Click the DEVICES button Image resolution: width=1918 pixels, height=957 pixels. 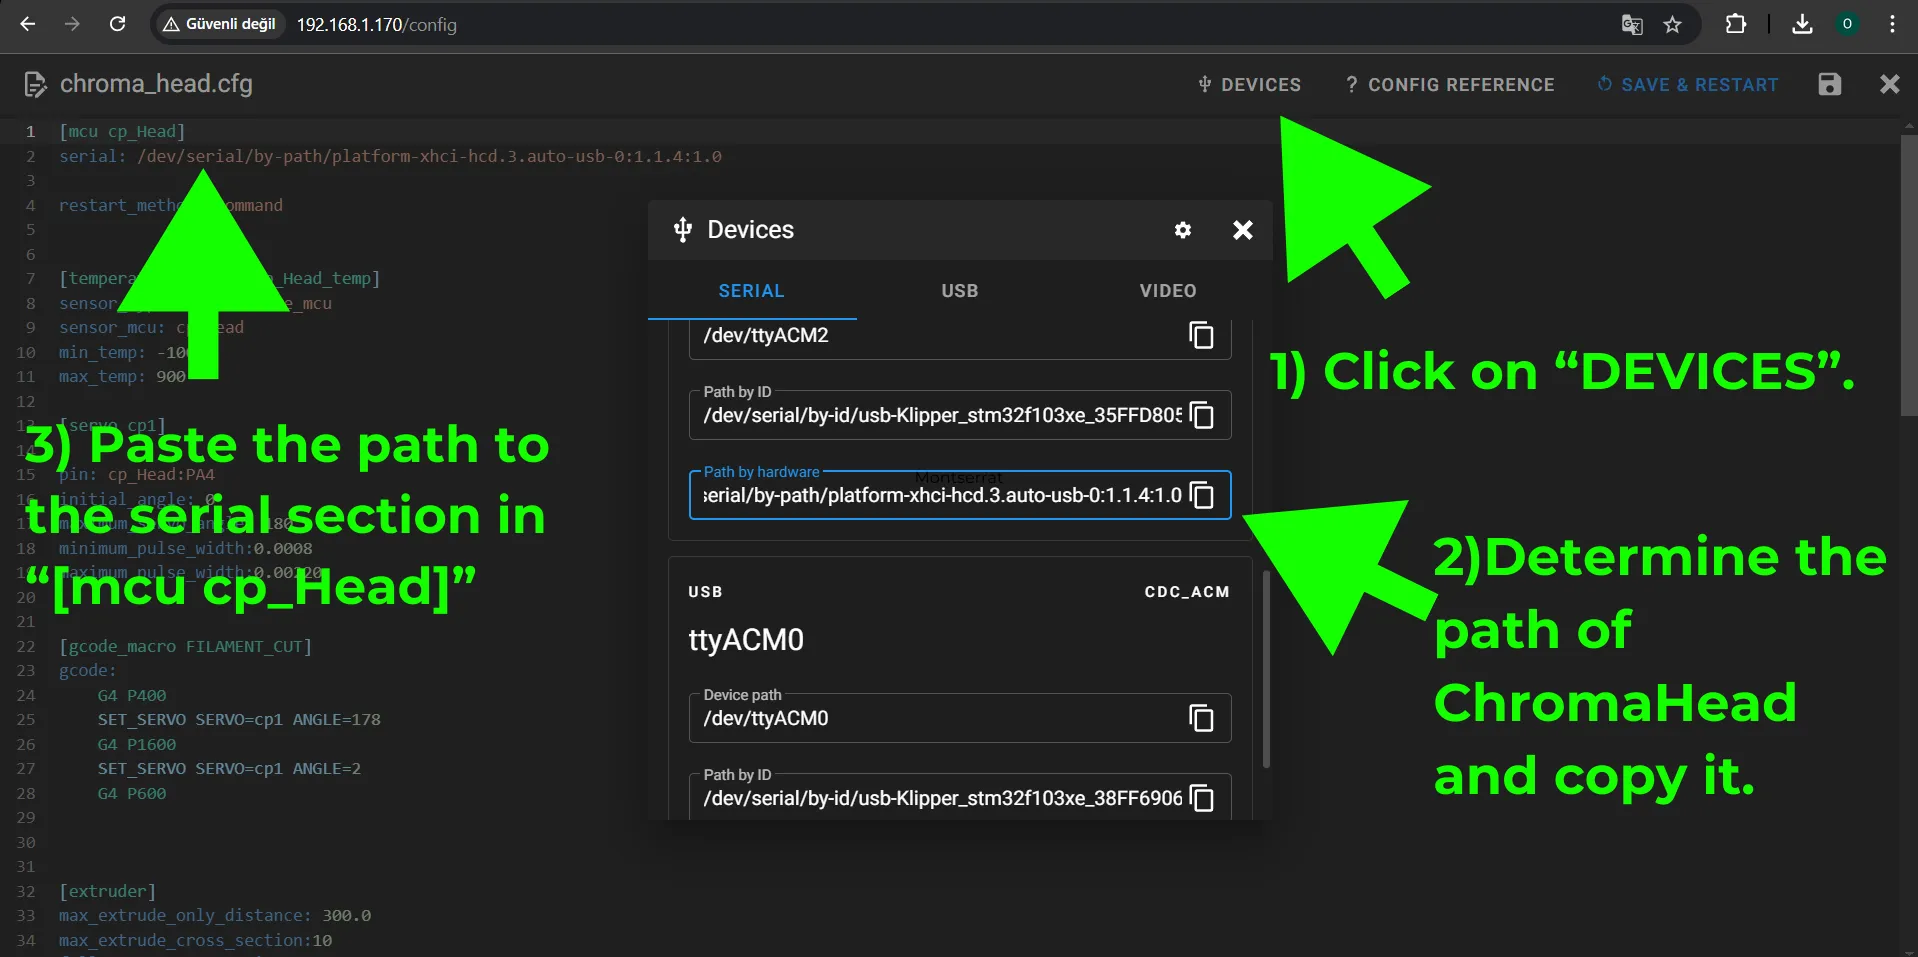point(1249,85)
